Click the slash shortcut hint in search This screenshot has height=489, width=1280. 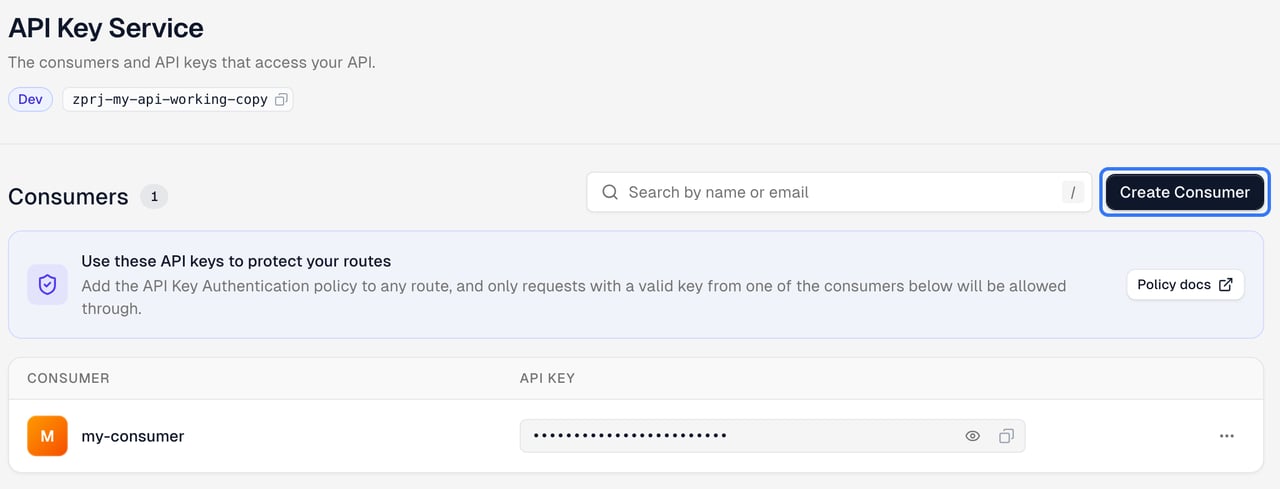pos(1073,192)
